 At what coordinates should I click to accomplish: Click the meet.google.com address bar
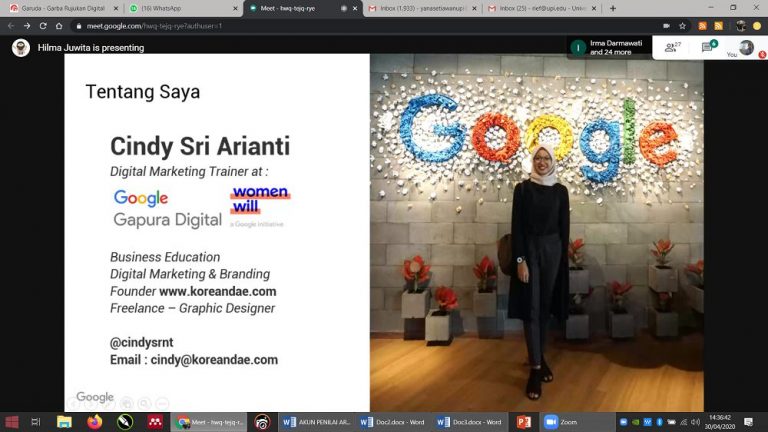(362, 26)
